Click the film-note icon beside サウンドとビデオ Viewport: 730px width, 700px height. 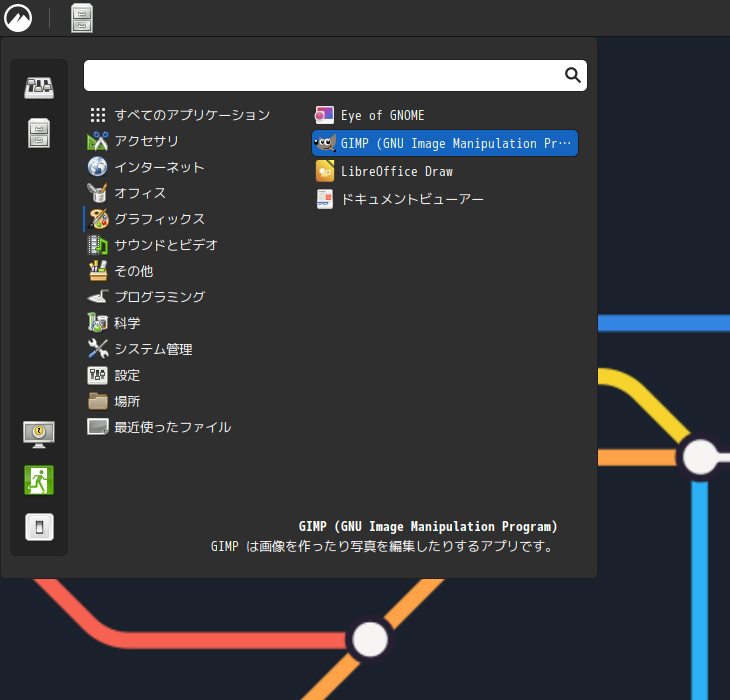pos(98,245)
